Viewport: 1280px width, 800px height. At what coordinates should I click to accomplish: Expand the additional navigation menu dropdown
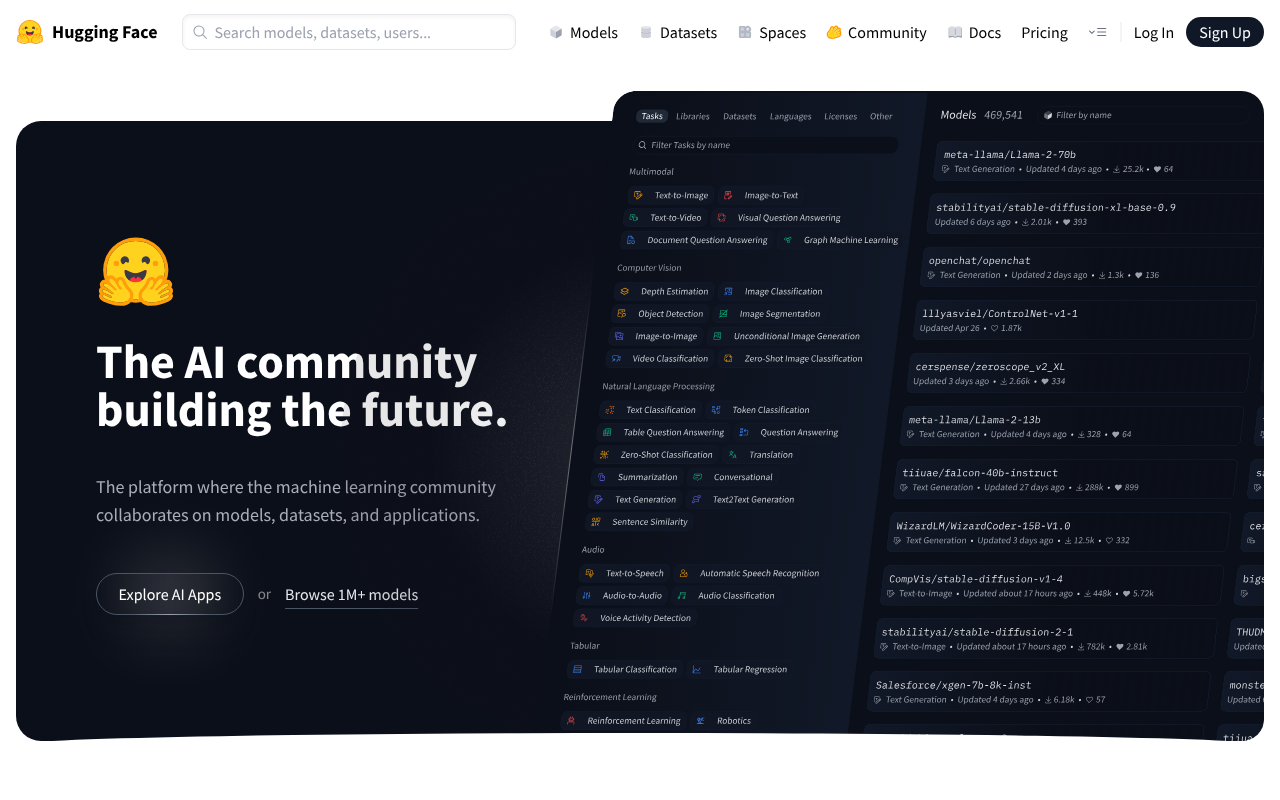[1097, 32]
